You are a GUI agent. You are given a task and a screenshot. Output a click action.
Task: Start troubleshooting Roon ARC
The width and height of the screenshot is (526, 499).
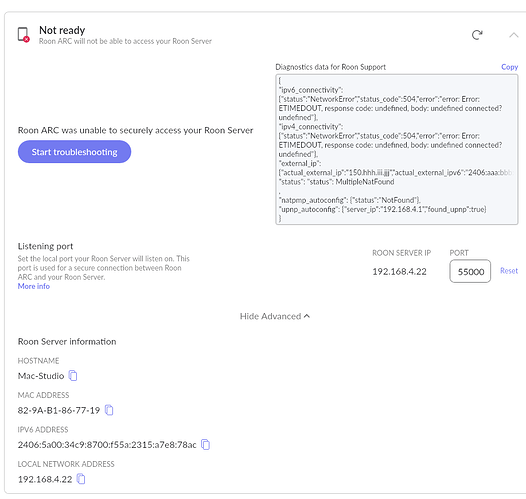click(x=74, y=152)
